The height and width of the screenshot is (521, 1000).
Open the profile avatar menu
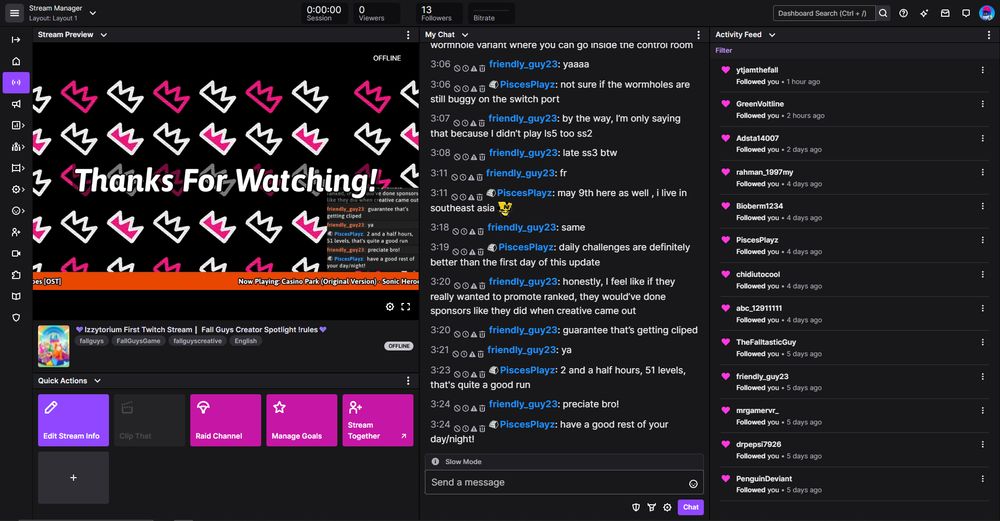pyautogui.click(x=987, y=13)
